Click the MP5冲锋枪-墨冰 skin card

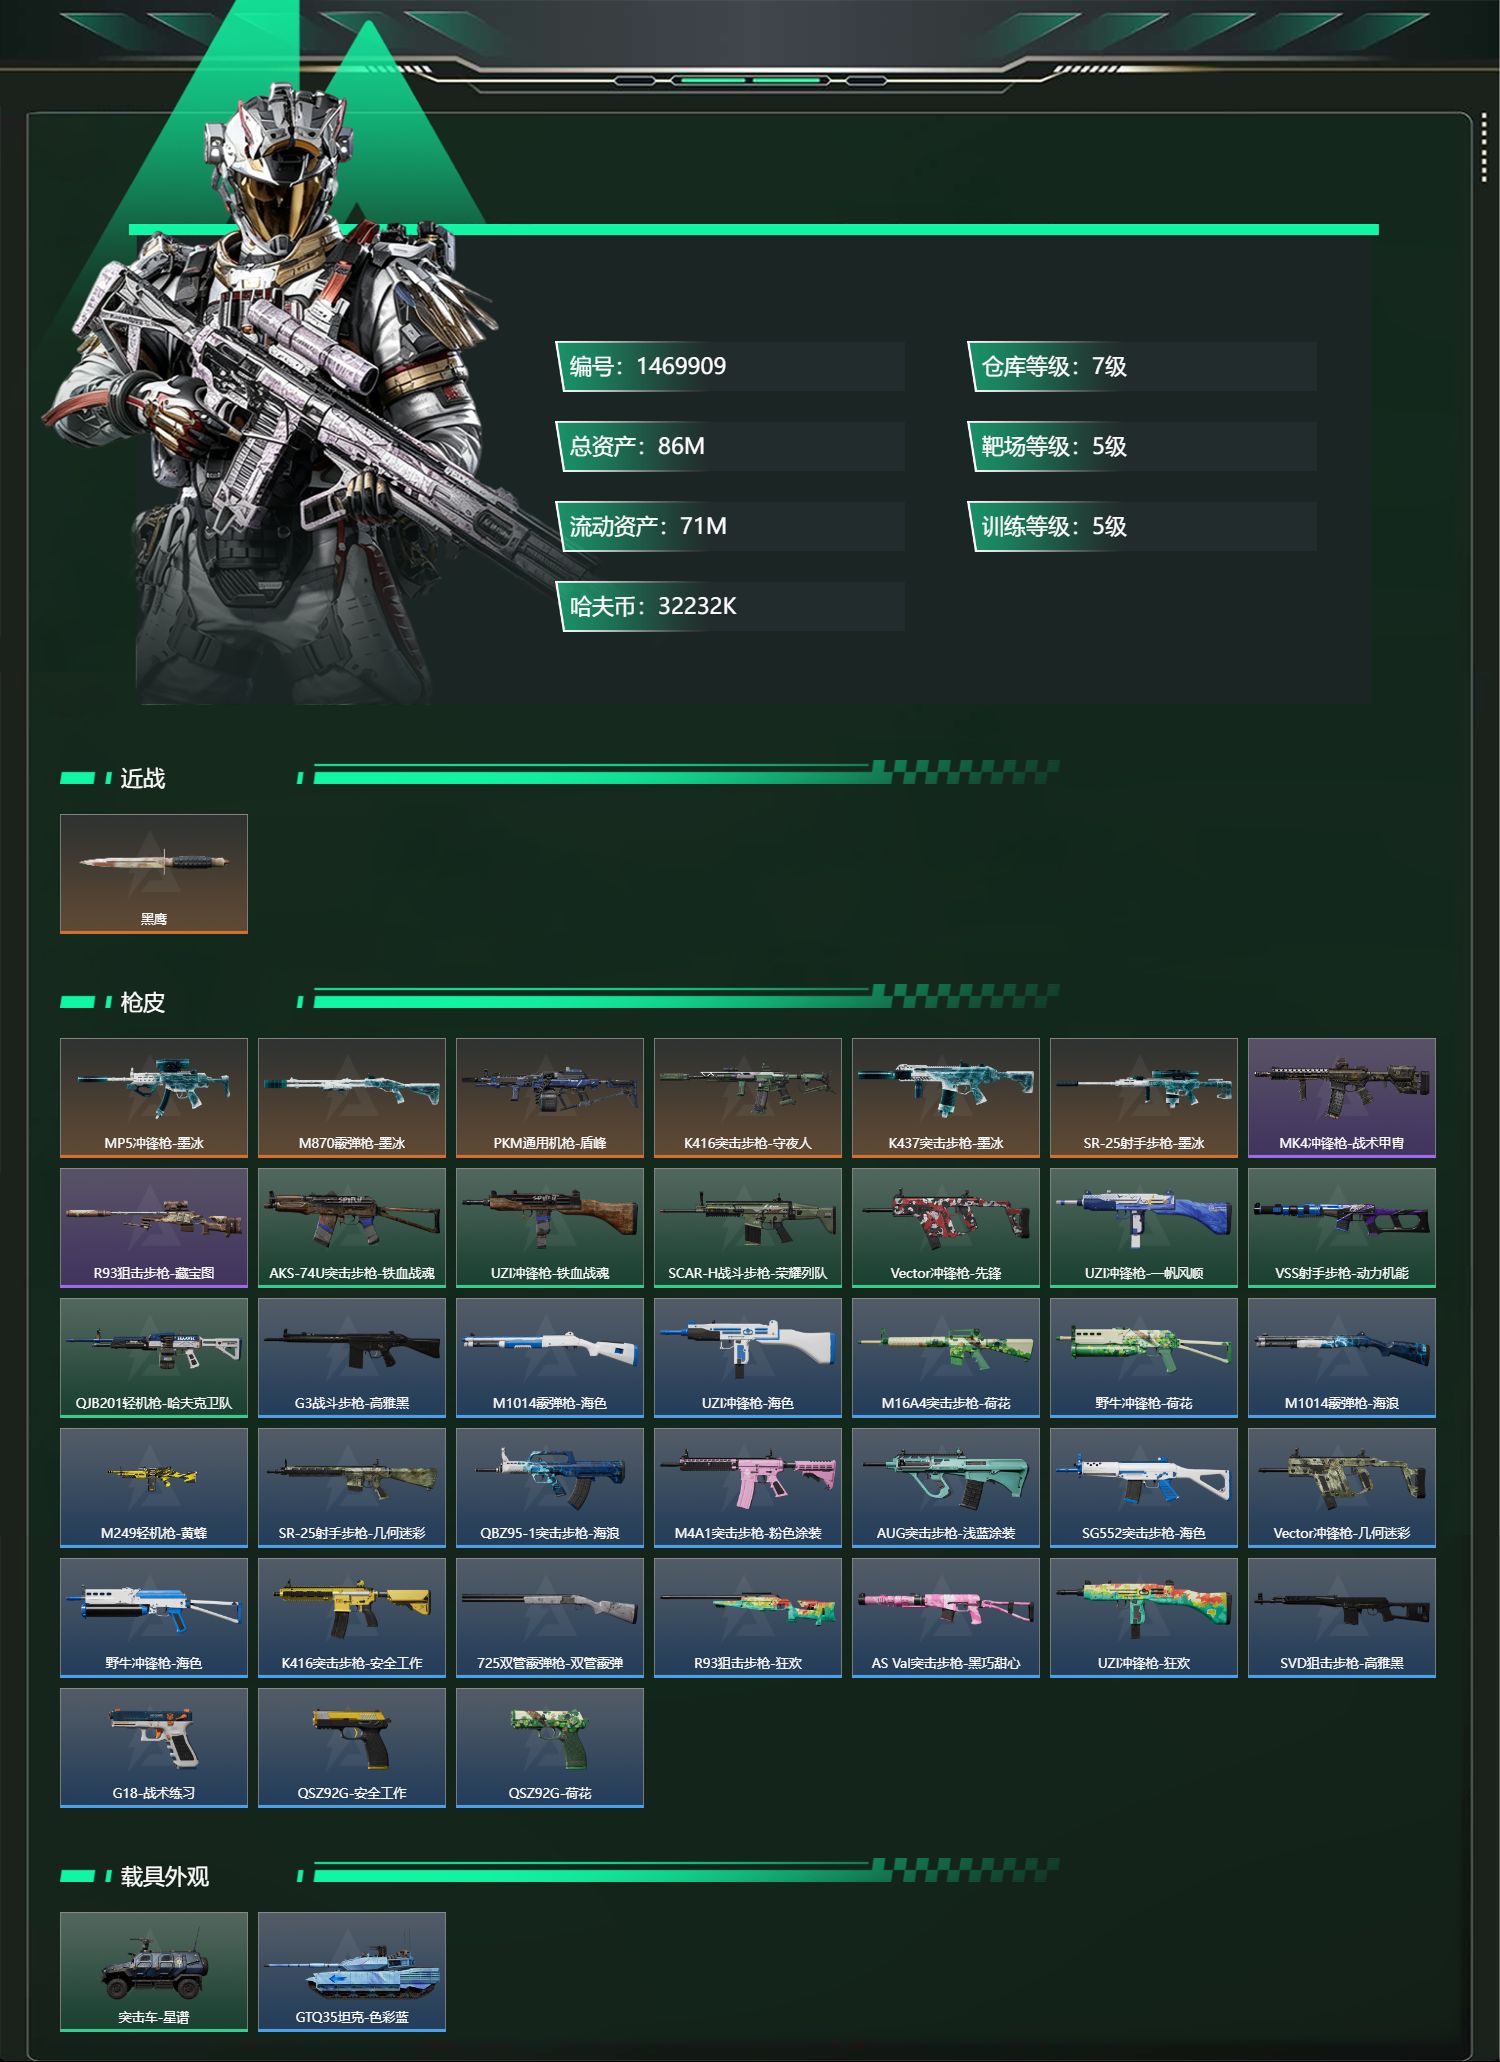tap(154, 1098)
